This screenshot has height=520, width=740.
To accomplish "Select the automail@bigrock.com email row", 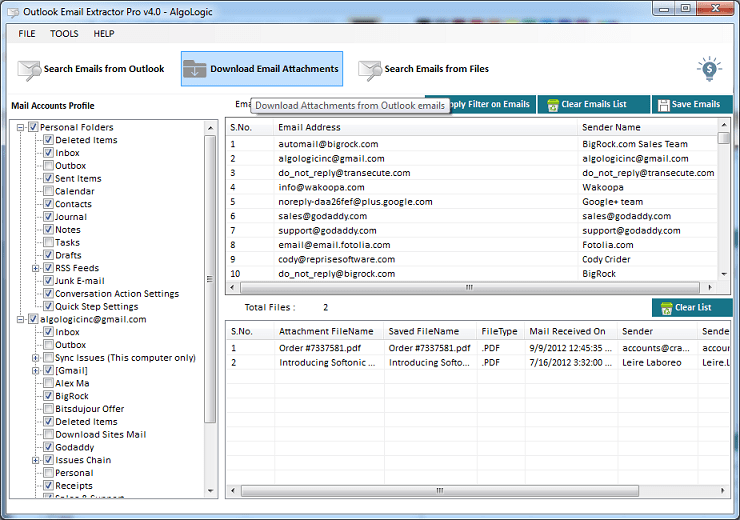I will pyautogui.click(x=472, y=144).
